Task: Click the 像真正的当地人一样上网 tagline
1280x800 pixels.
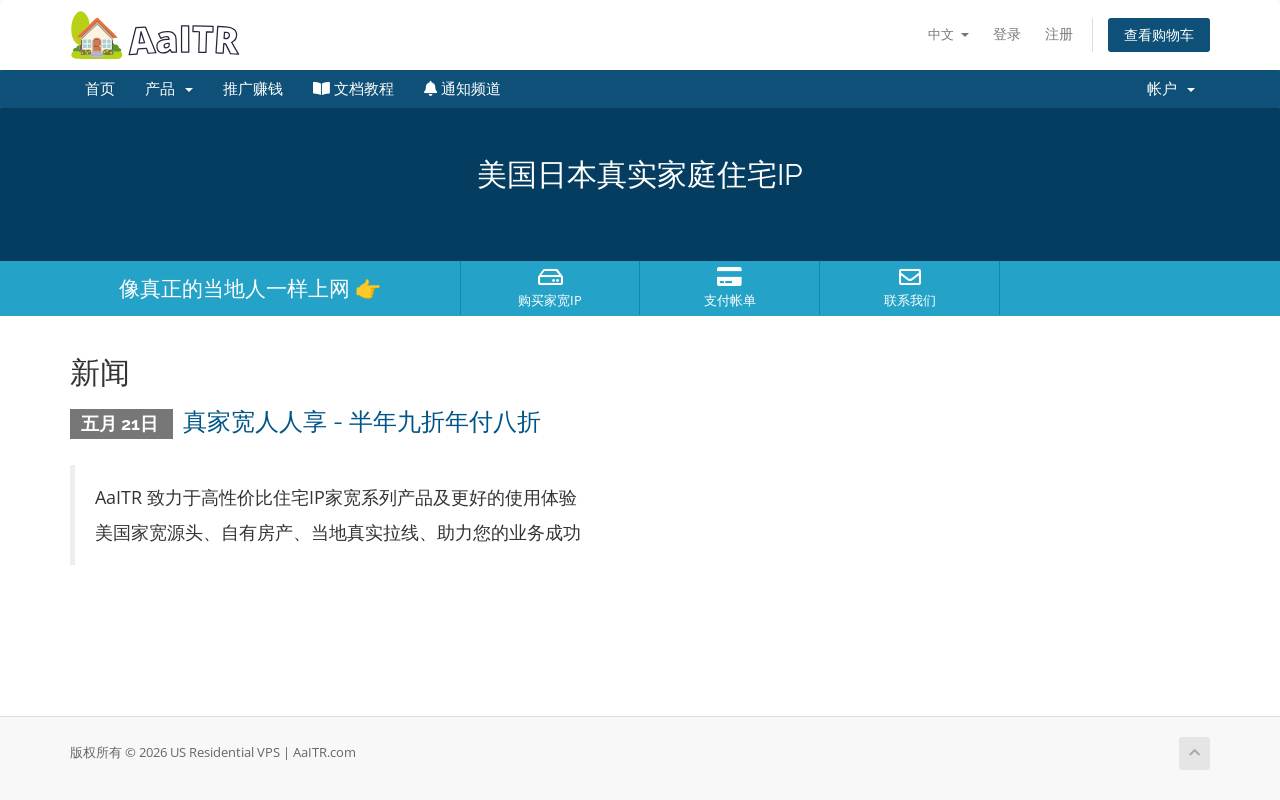Action: (250, 289)
